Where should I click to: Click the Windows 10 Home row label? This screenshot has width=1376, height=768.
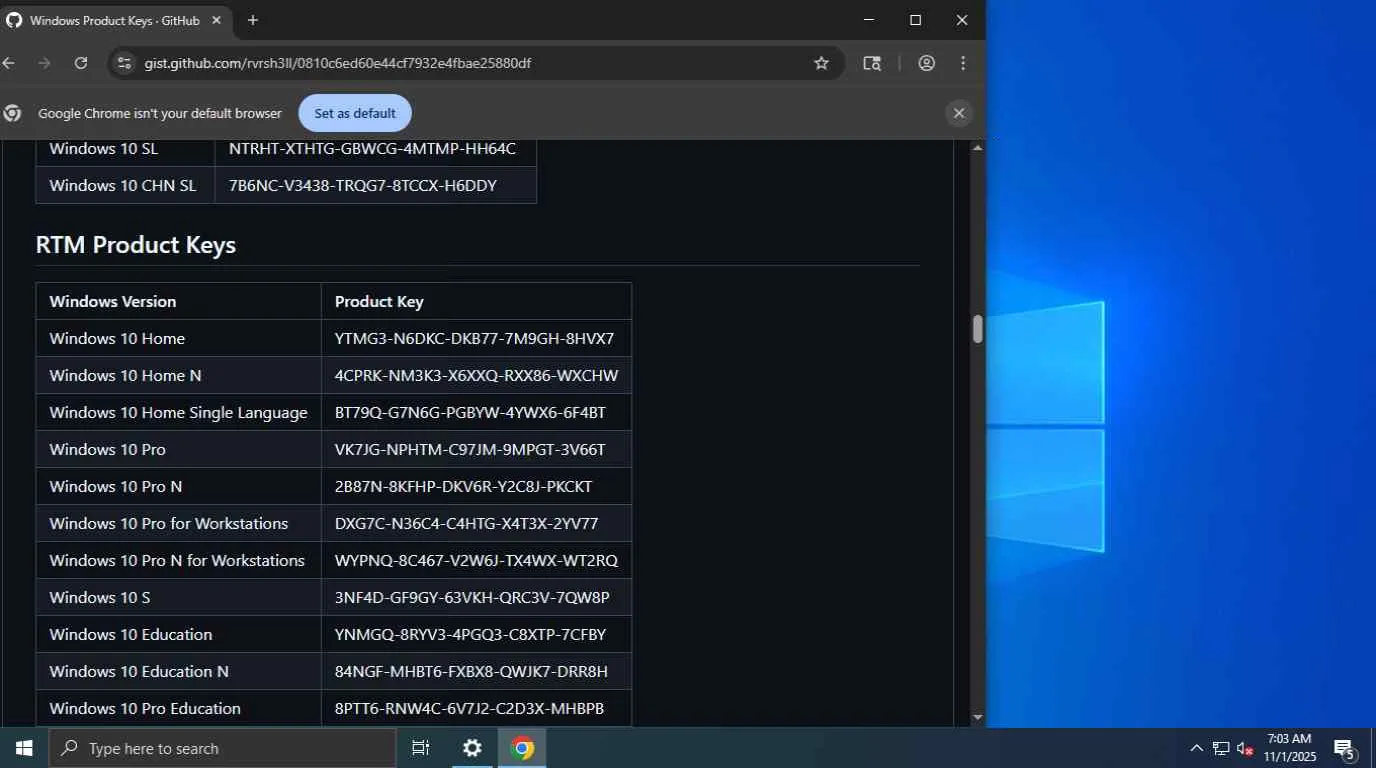pyautogui.click(x=117, y=338)
